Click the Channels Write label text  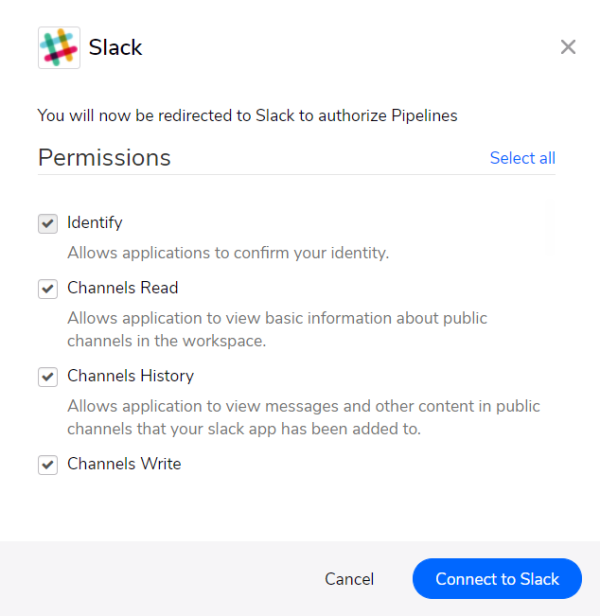(124, 464)
